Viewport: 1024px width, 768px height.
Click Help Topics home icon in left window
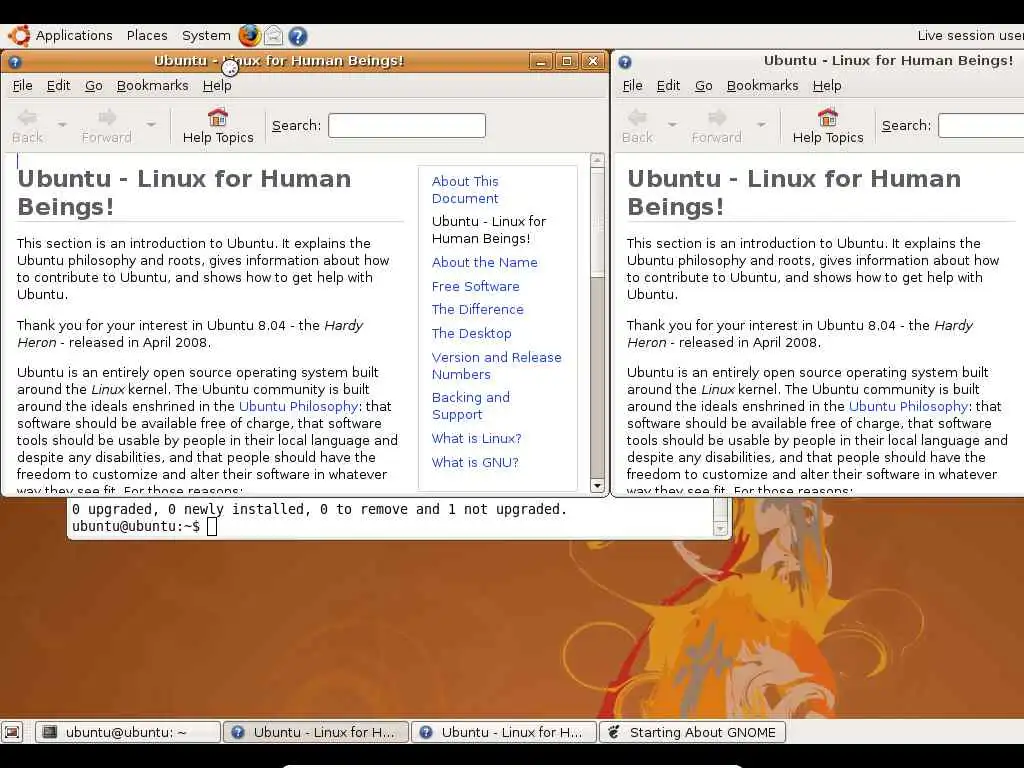(217, 118)
